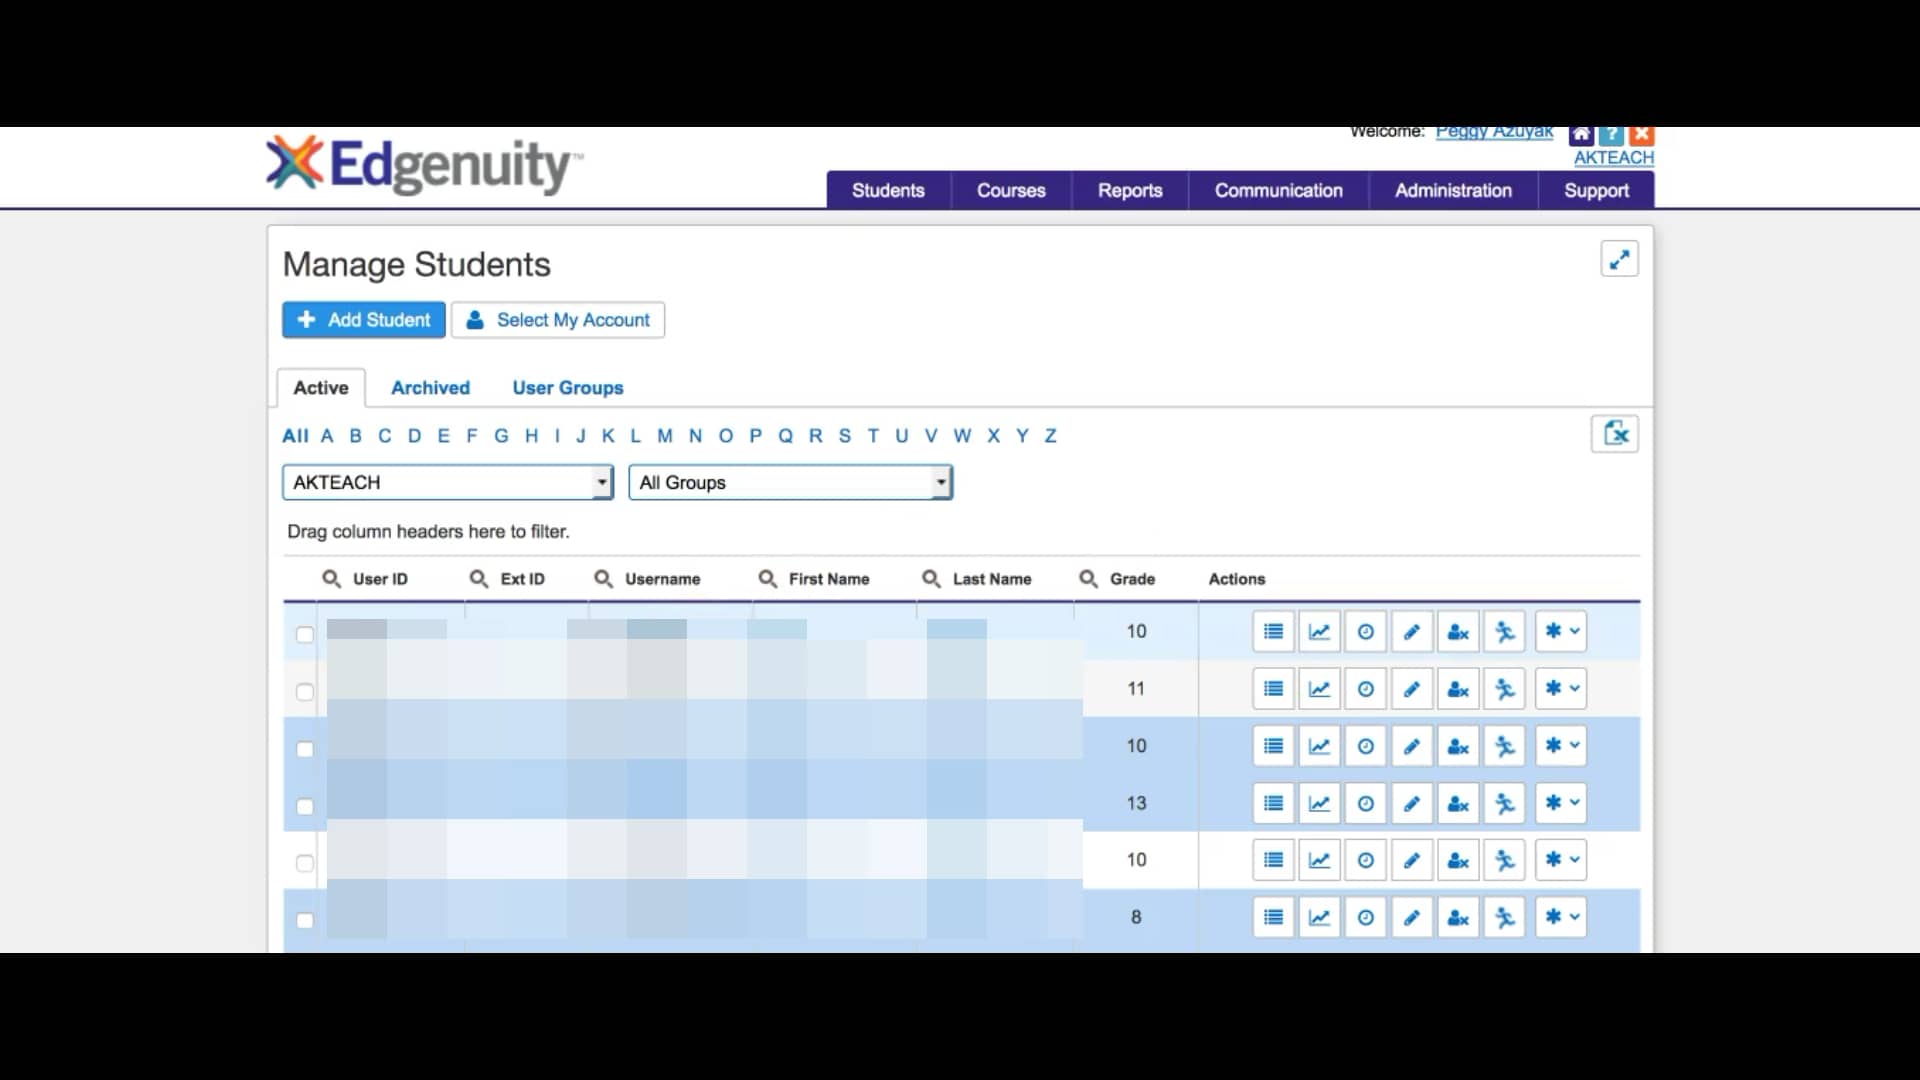The width and height of the screenshot is (1920, 1080).
Task: Switch to the Archived tab
Action: tap(430, 388)
